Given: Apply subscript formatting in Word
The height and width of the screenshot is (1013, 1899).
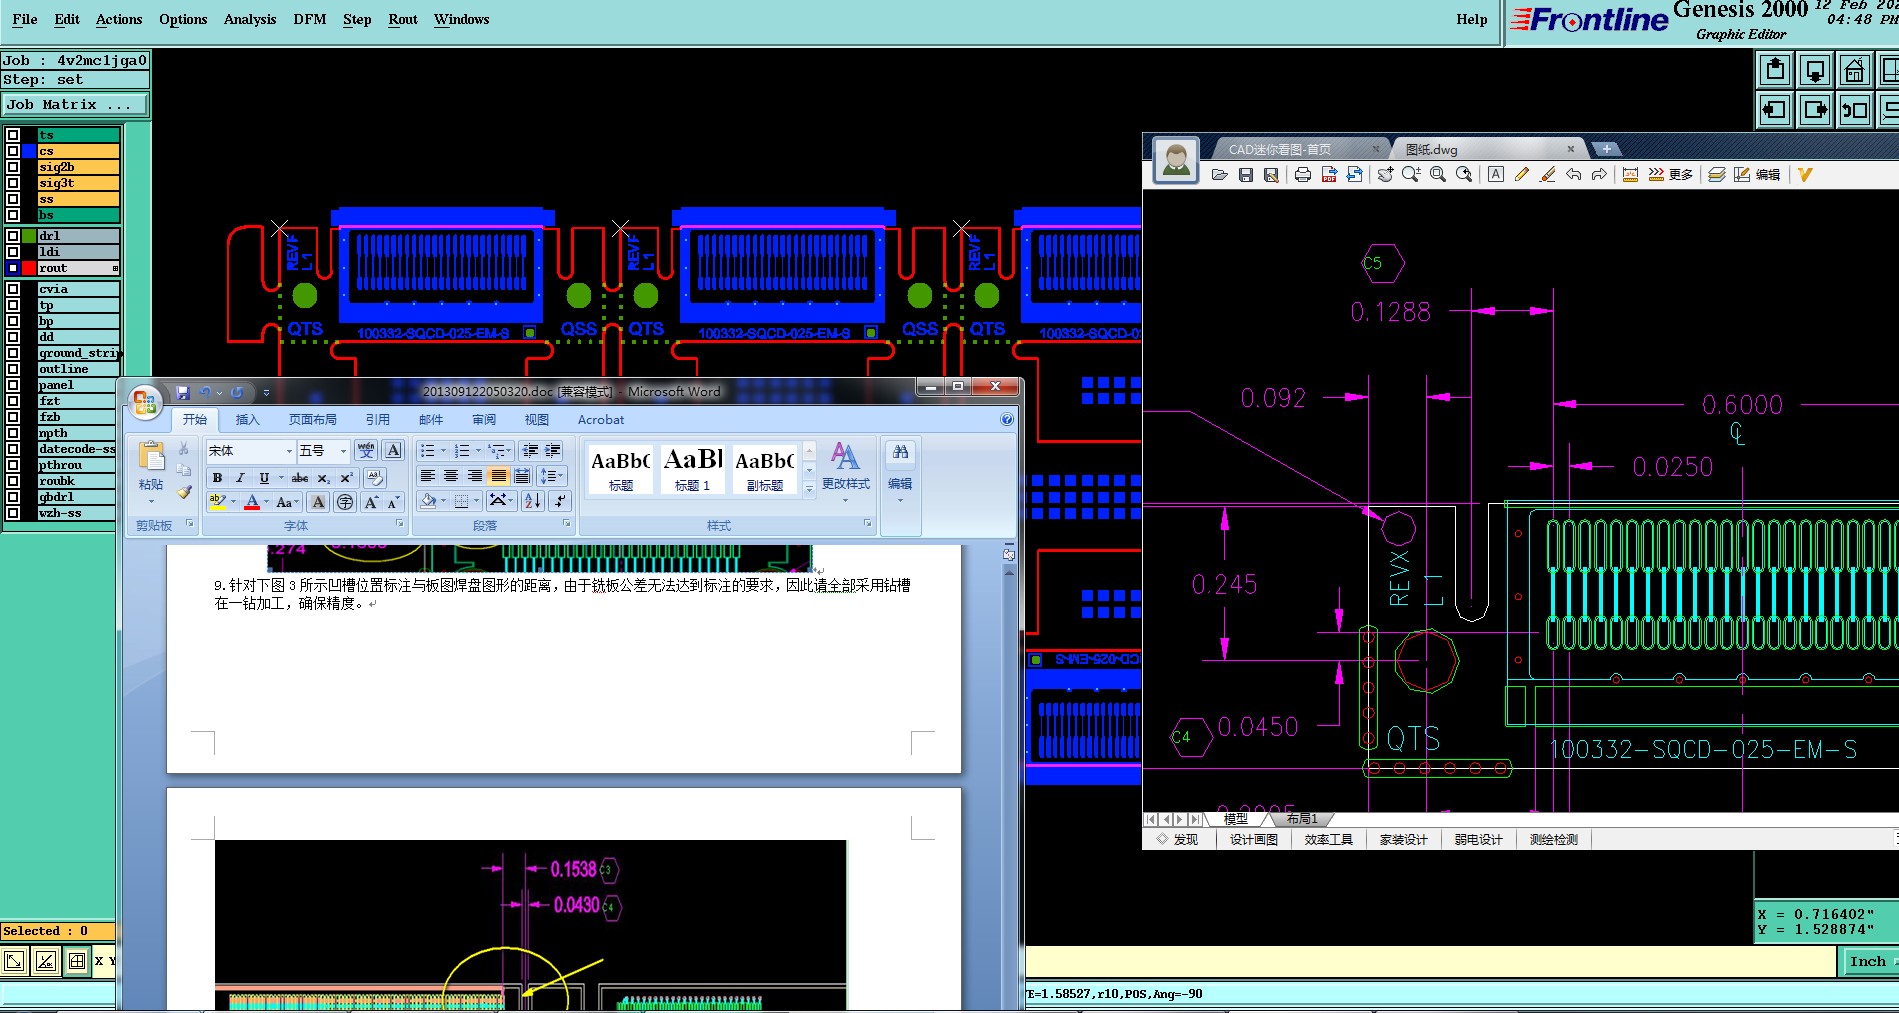Looking at the screenshot, I should pos(323,478).
